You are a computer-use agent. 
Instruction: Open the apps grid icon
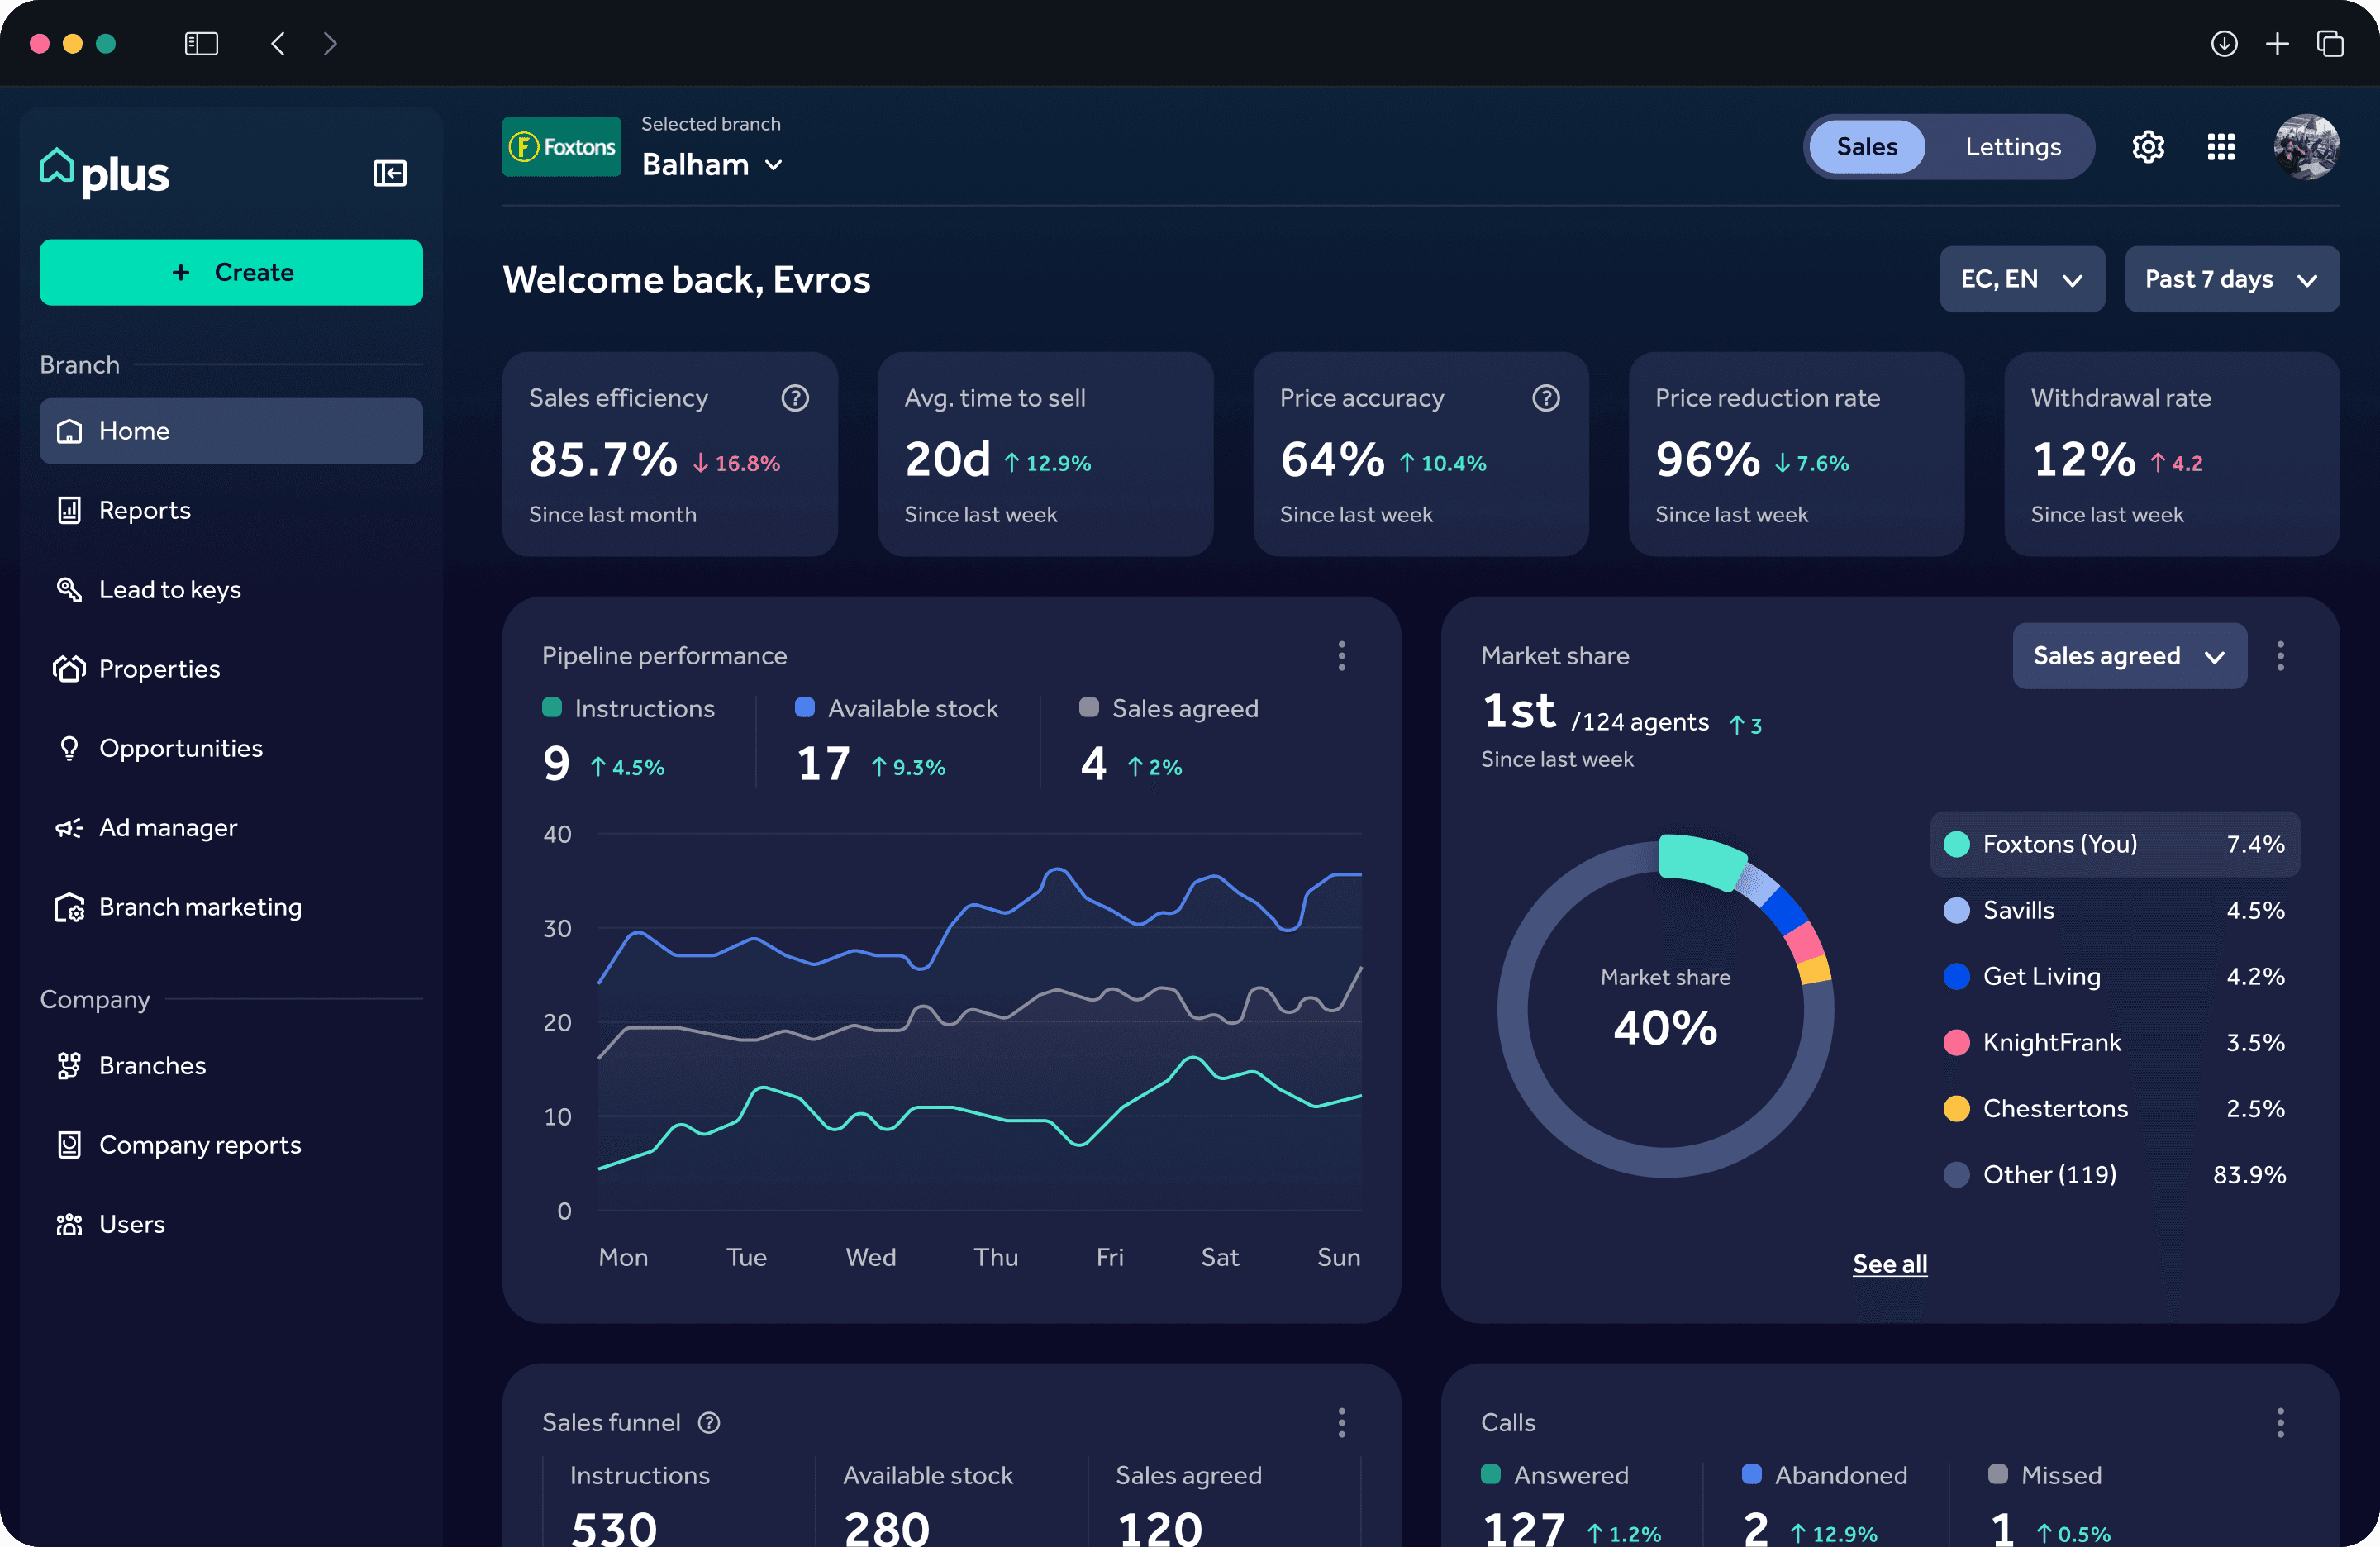click(2220, 147)
